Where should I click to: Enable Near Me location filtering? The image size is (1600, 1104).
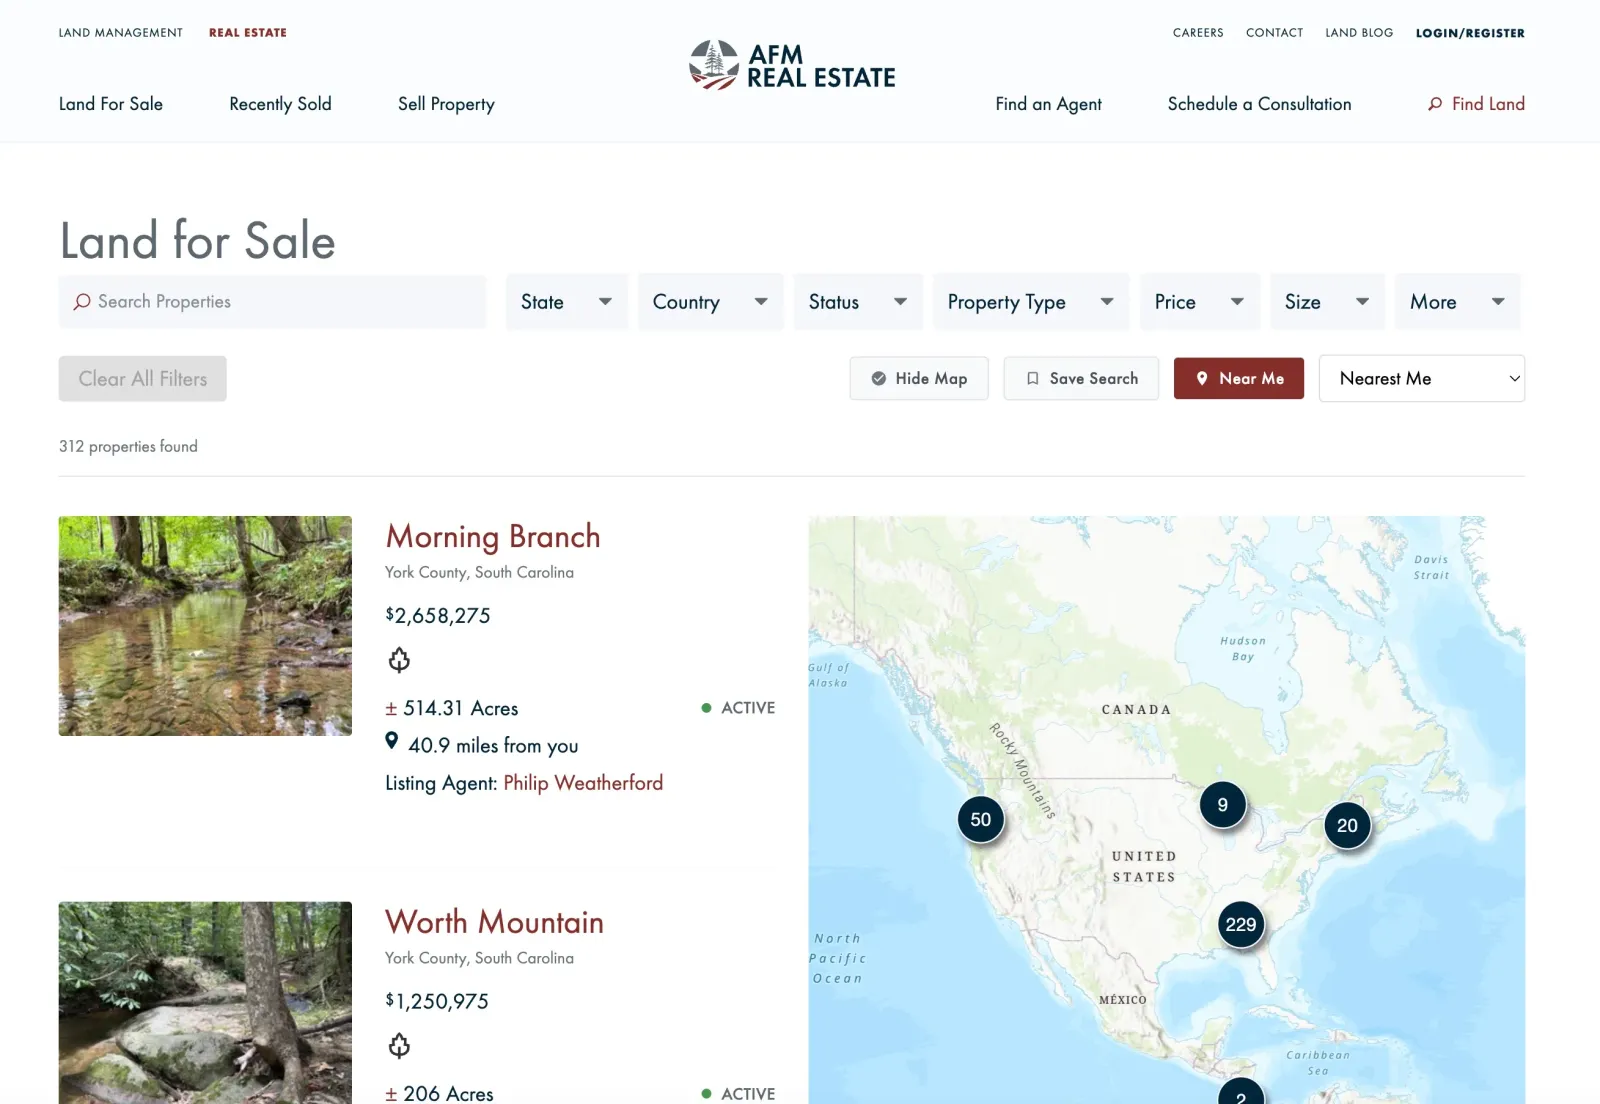(x=1239, y=378)
